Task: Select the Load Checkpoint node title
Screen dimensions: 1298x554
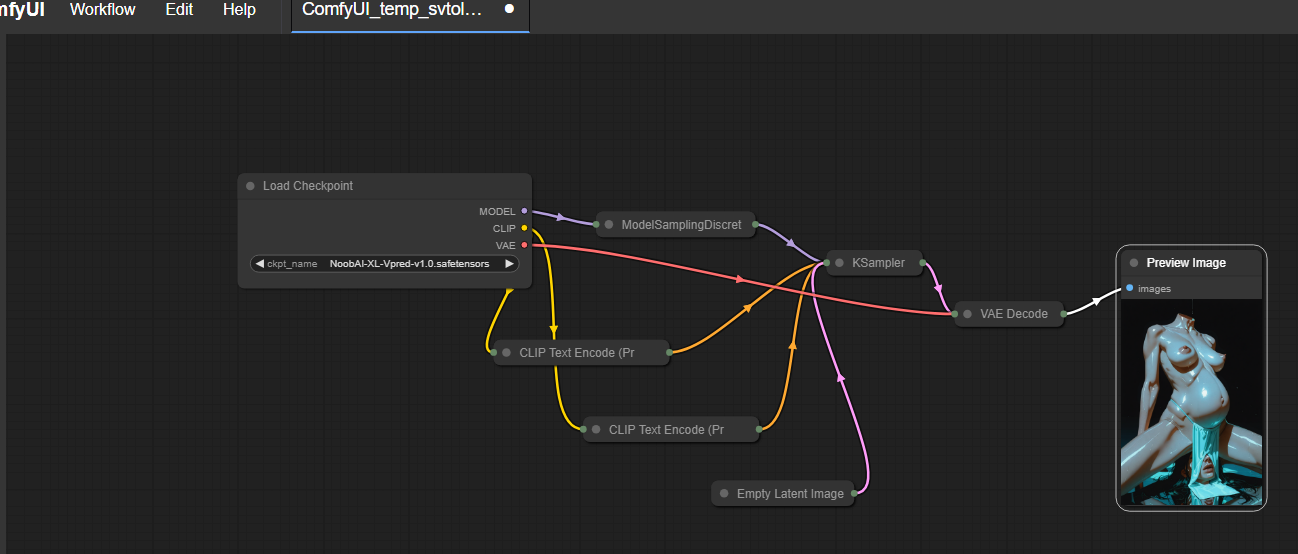Action: (x=308, y=186)
